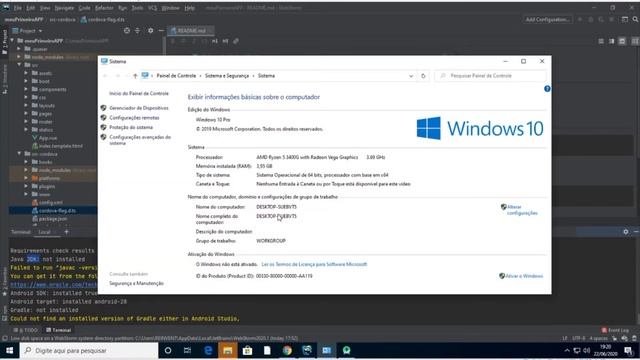
Task: Click the Pesquisar Painel de Controle search field
Action: coord(491,76)
